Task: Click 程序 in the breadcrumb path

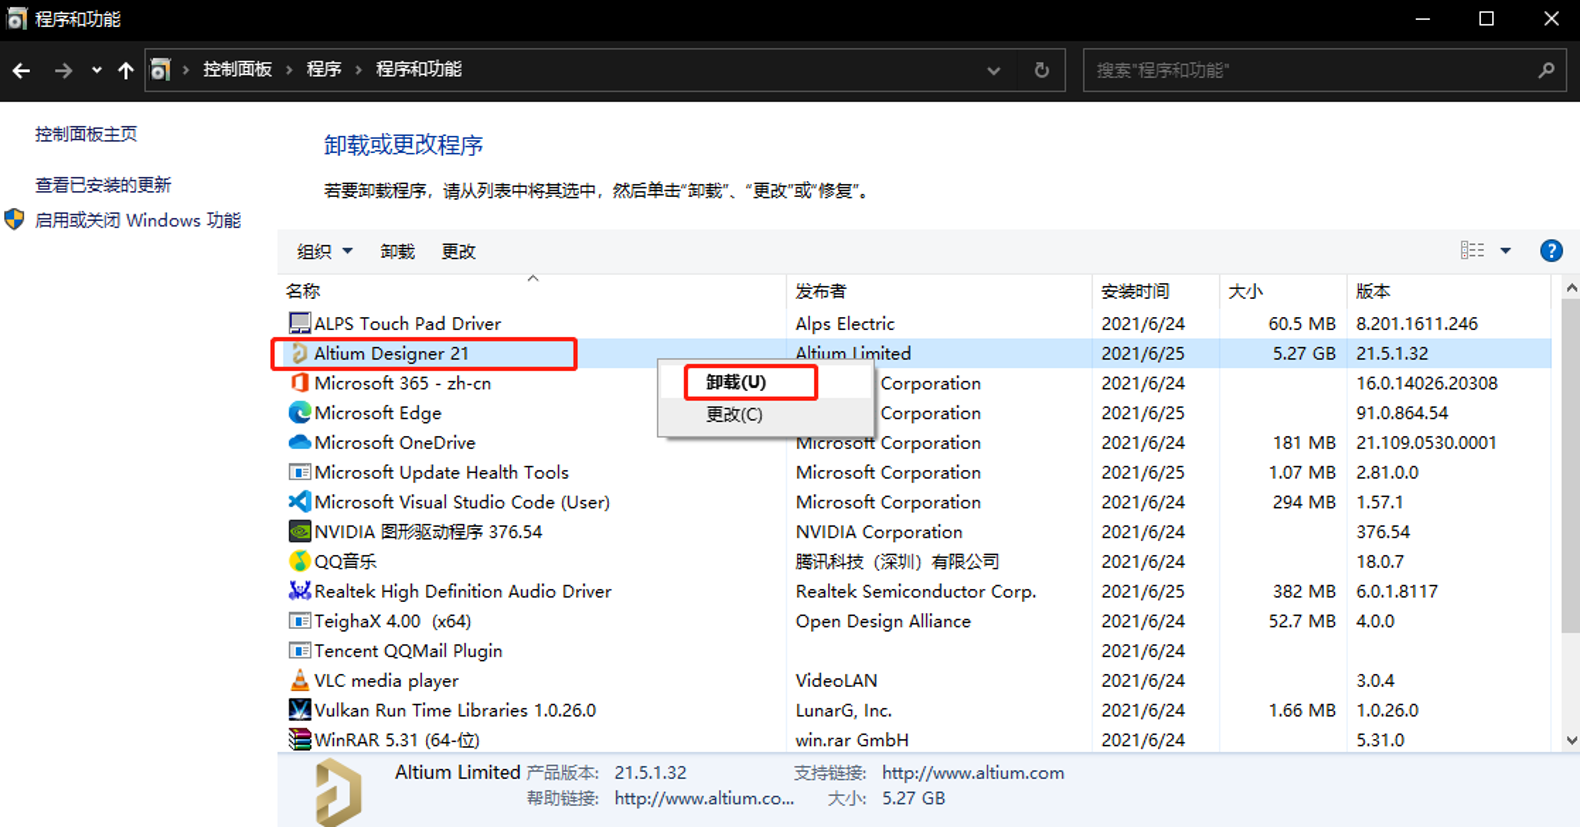Action: pos(324,70)
